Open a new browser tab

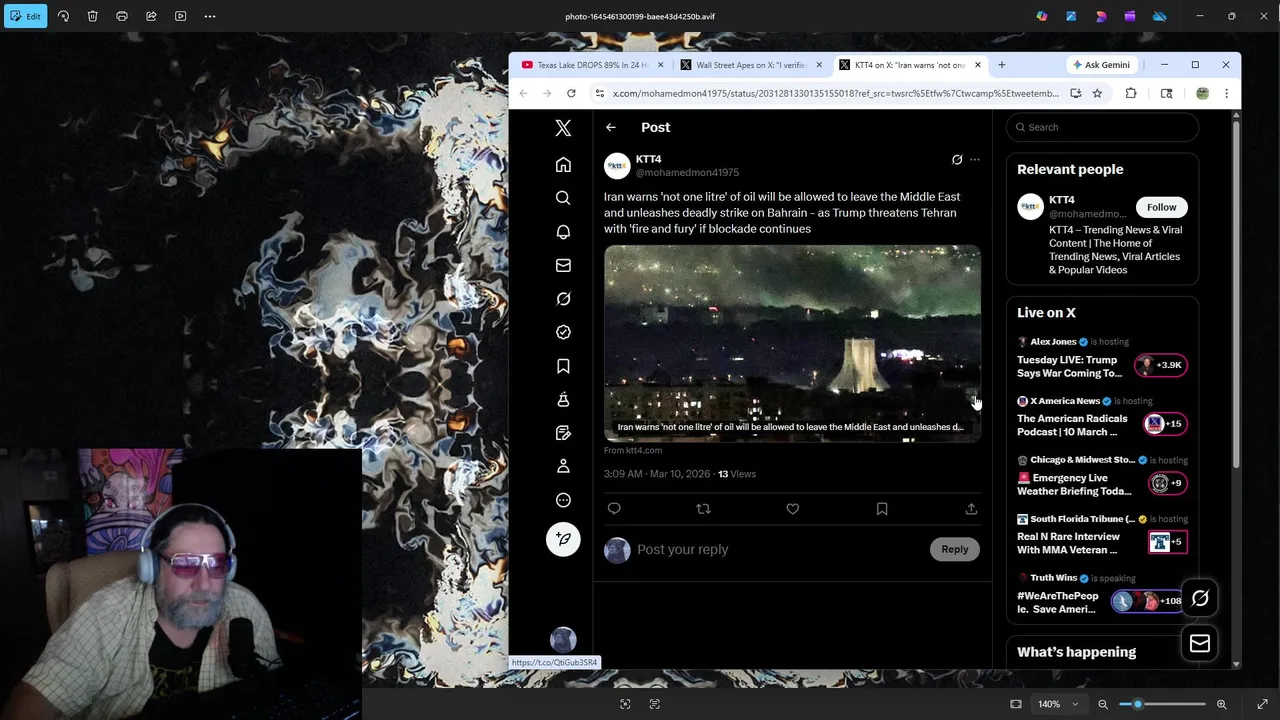click(1001, 65)
